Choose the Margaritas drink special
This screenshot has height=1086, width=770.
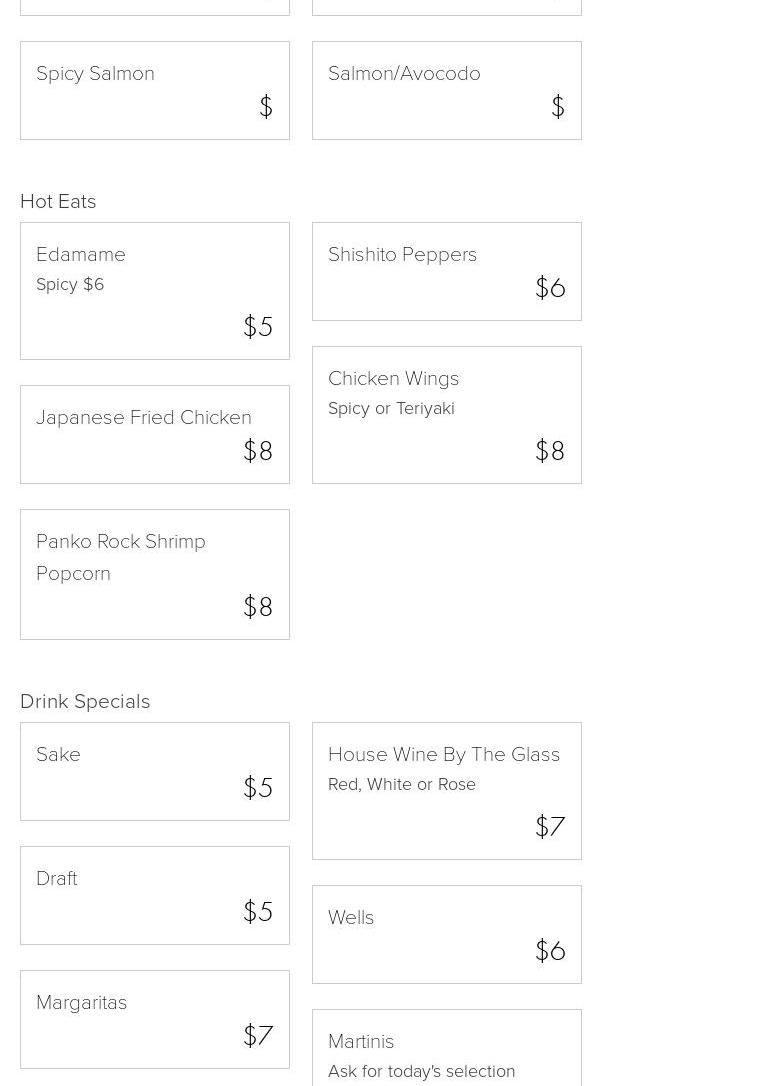(155, 1019)
